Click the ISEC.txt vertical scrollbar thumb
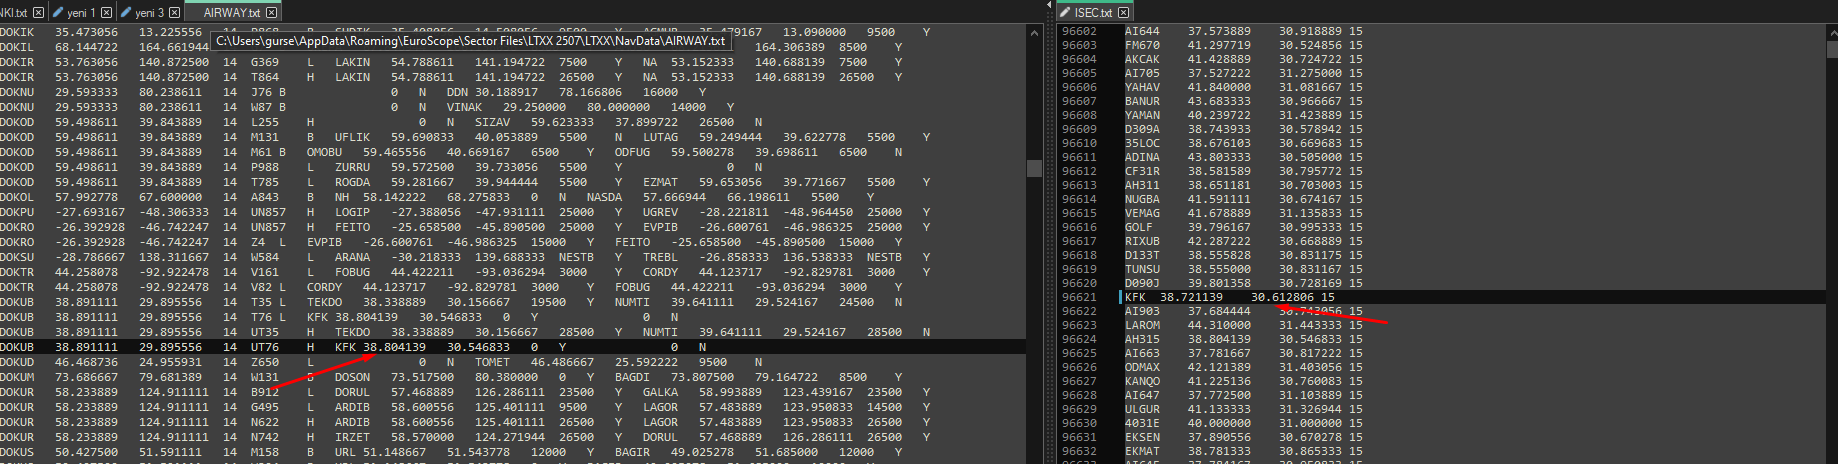Image resolution: width=1838 pixels, height=464 pixels. (x=1831, y=49)
